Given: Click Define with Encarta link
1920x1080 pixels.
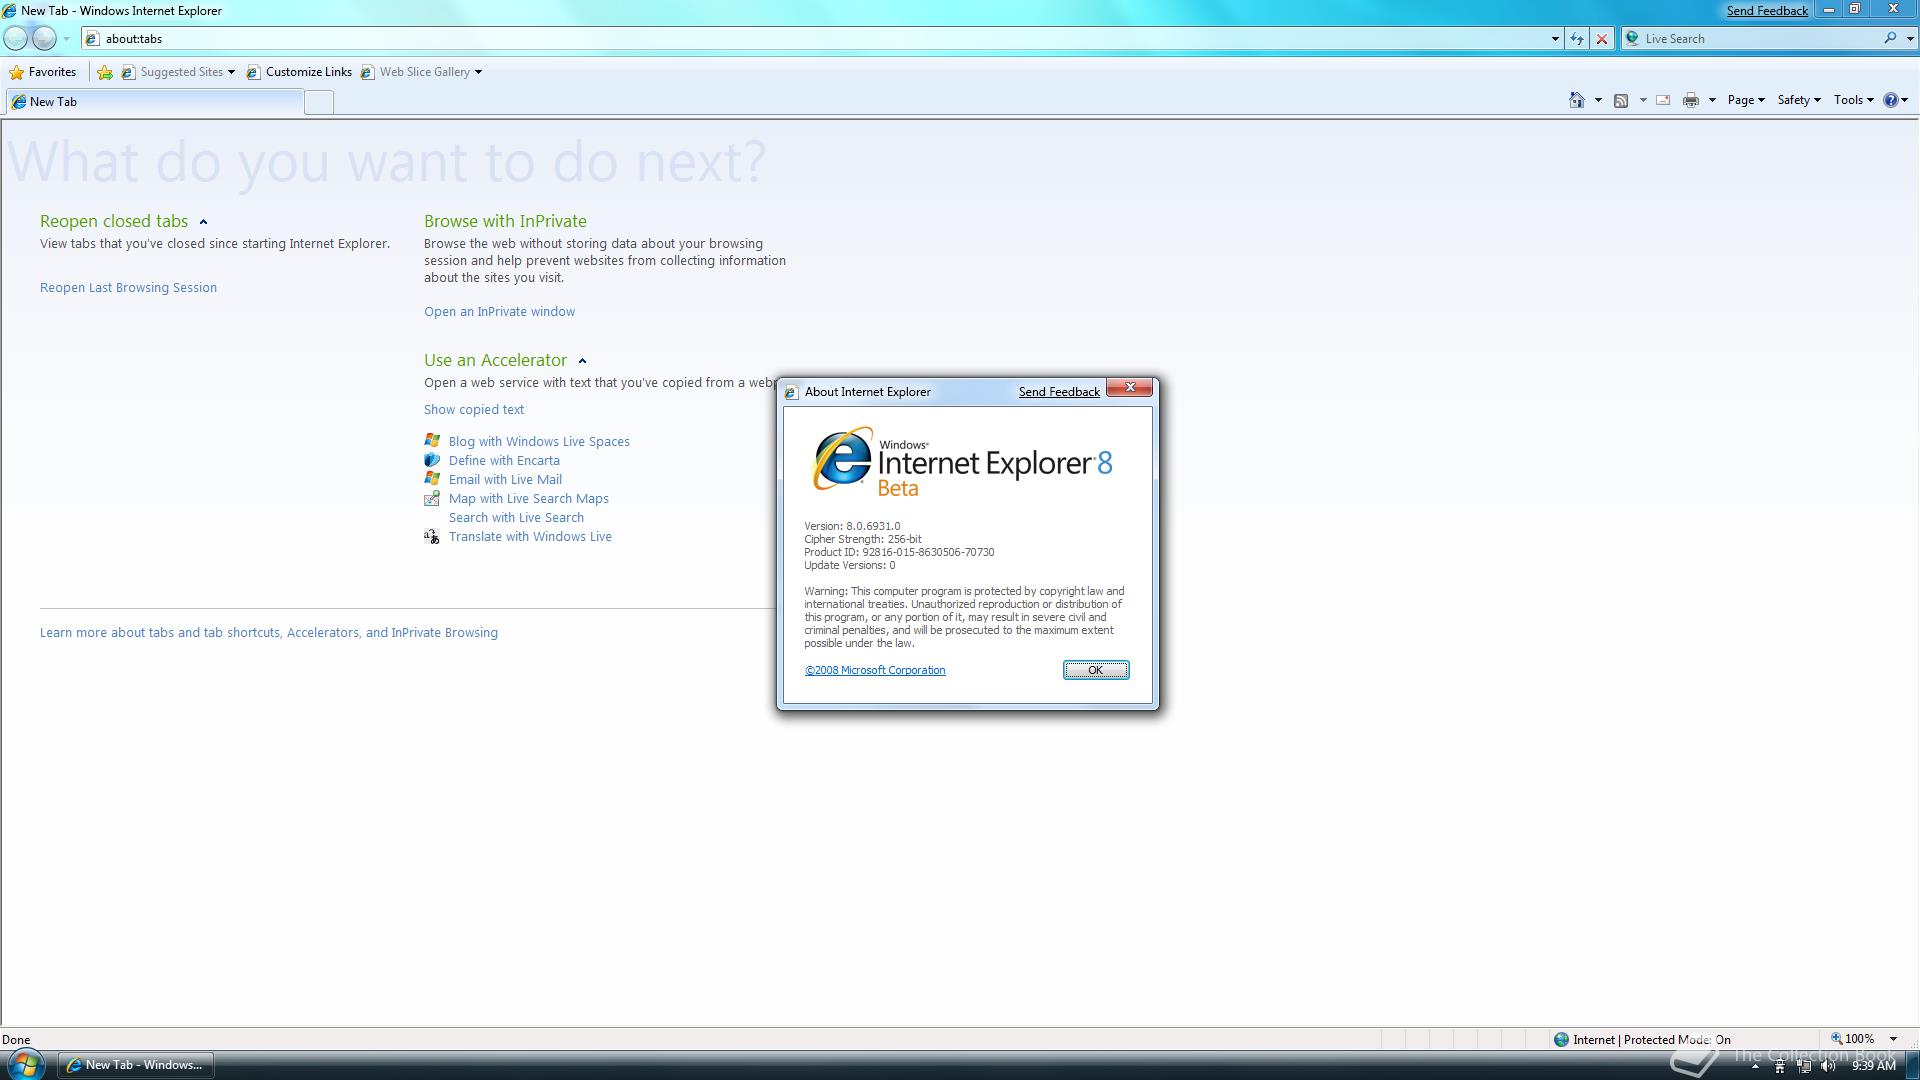Looking at the screenshot, I should (x=504, y=461).
